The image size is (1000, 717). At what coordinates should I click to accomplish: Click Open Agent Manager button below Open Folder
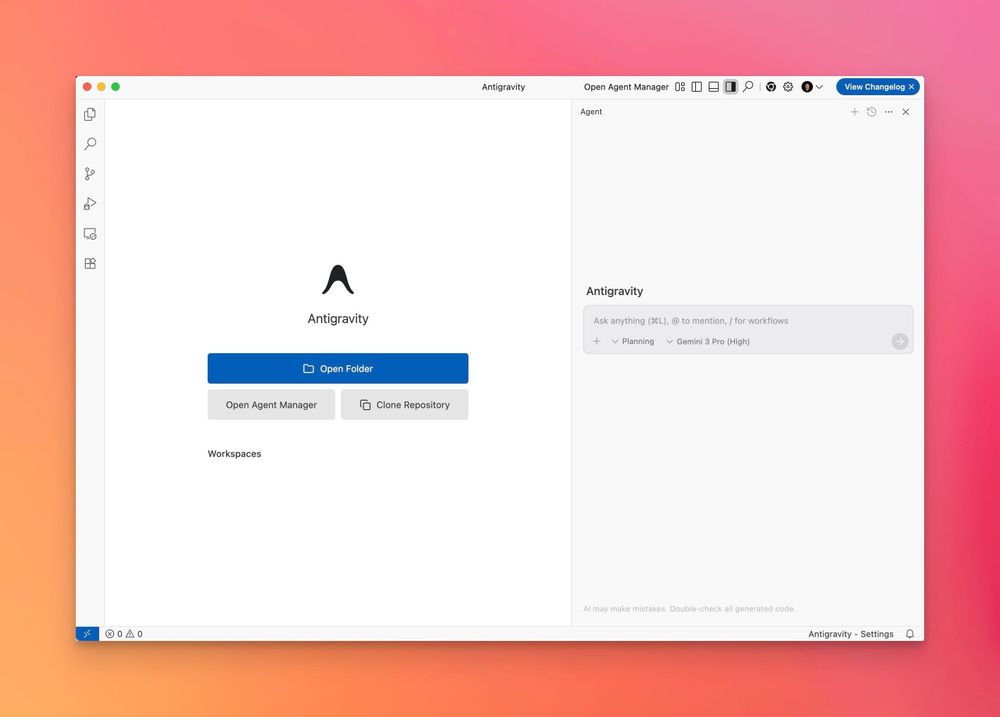click(271, 404)
